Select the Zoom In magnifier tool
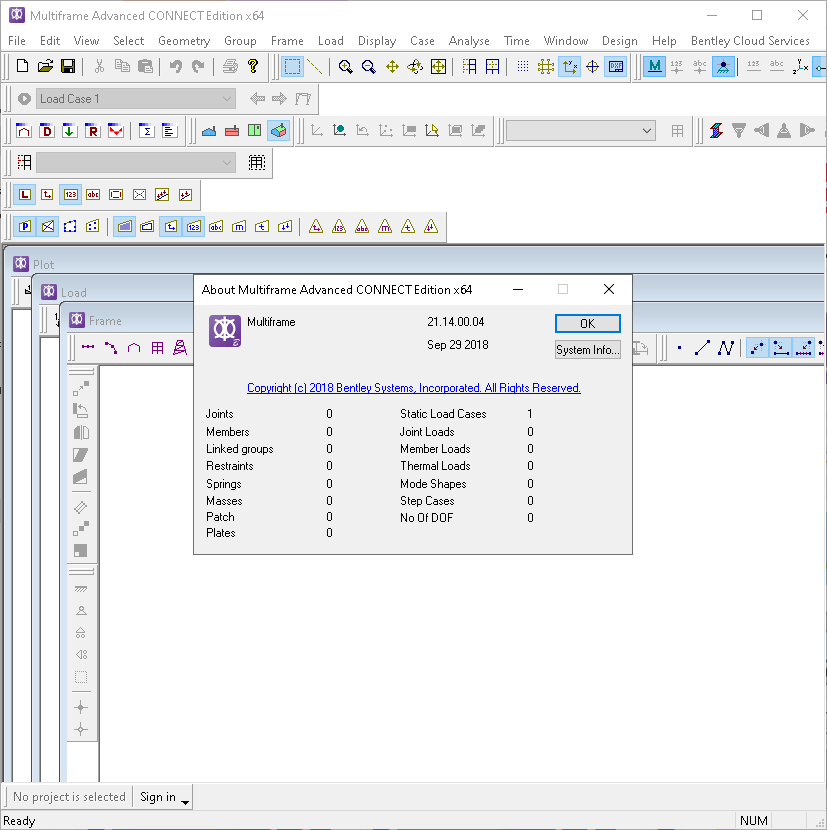This screenshot has height=830, width=827. point(345,67)
